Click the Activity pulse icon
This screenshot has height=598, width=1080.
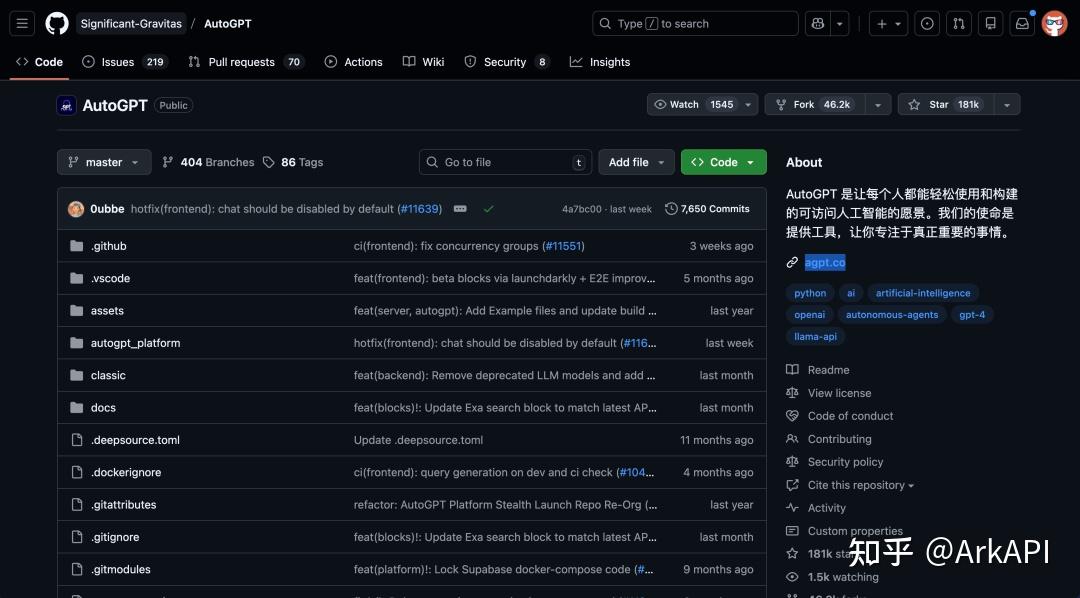coord(792,508)
